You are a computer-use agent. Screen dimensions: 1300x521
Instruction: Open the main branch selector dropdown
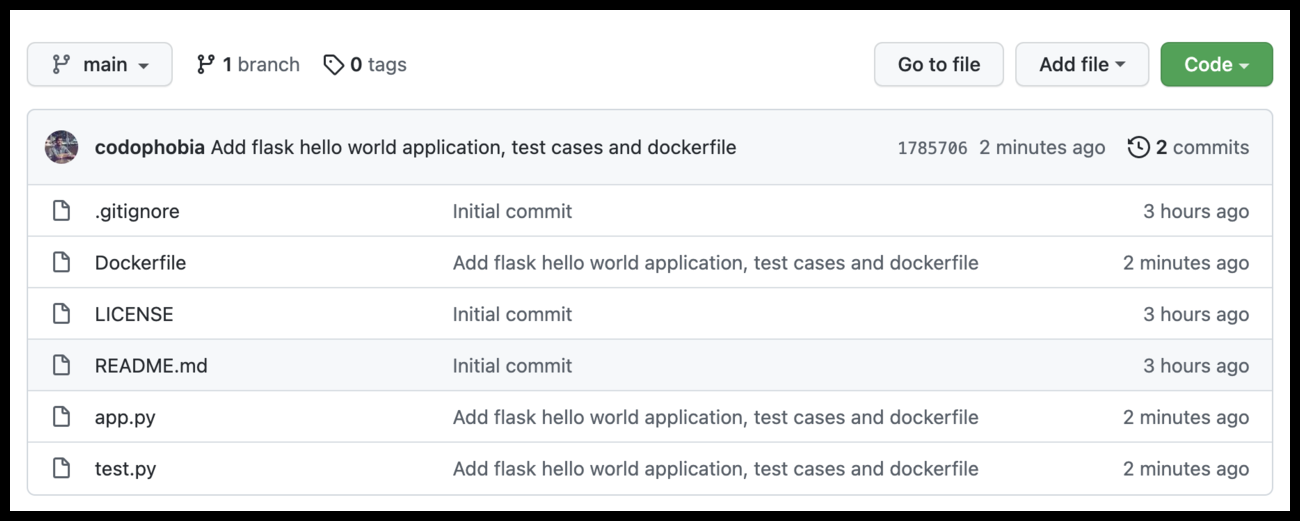(x=100, y=64)
